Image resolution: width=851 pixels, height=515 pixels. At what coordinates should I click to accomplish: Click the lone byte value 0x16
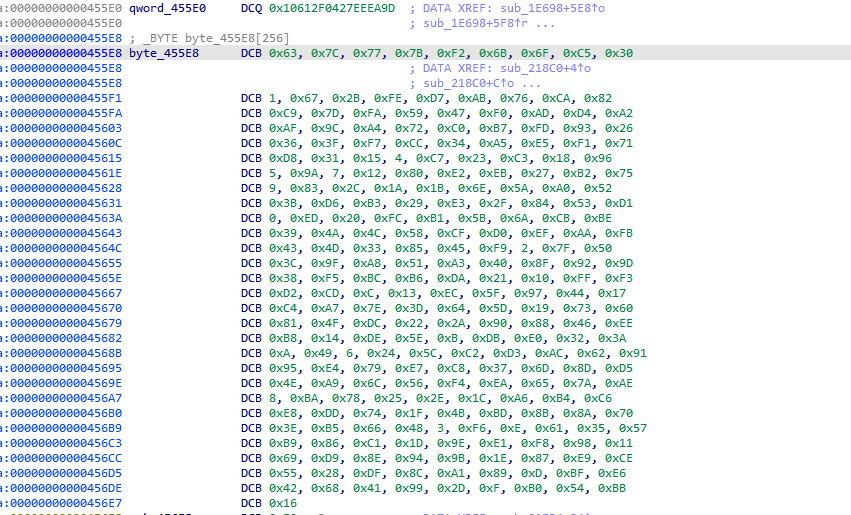[283, 504]
